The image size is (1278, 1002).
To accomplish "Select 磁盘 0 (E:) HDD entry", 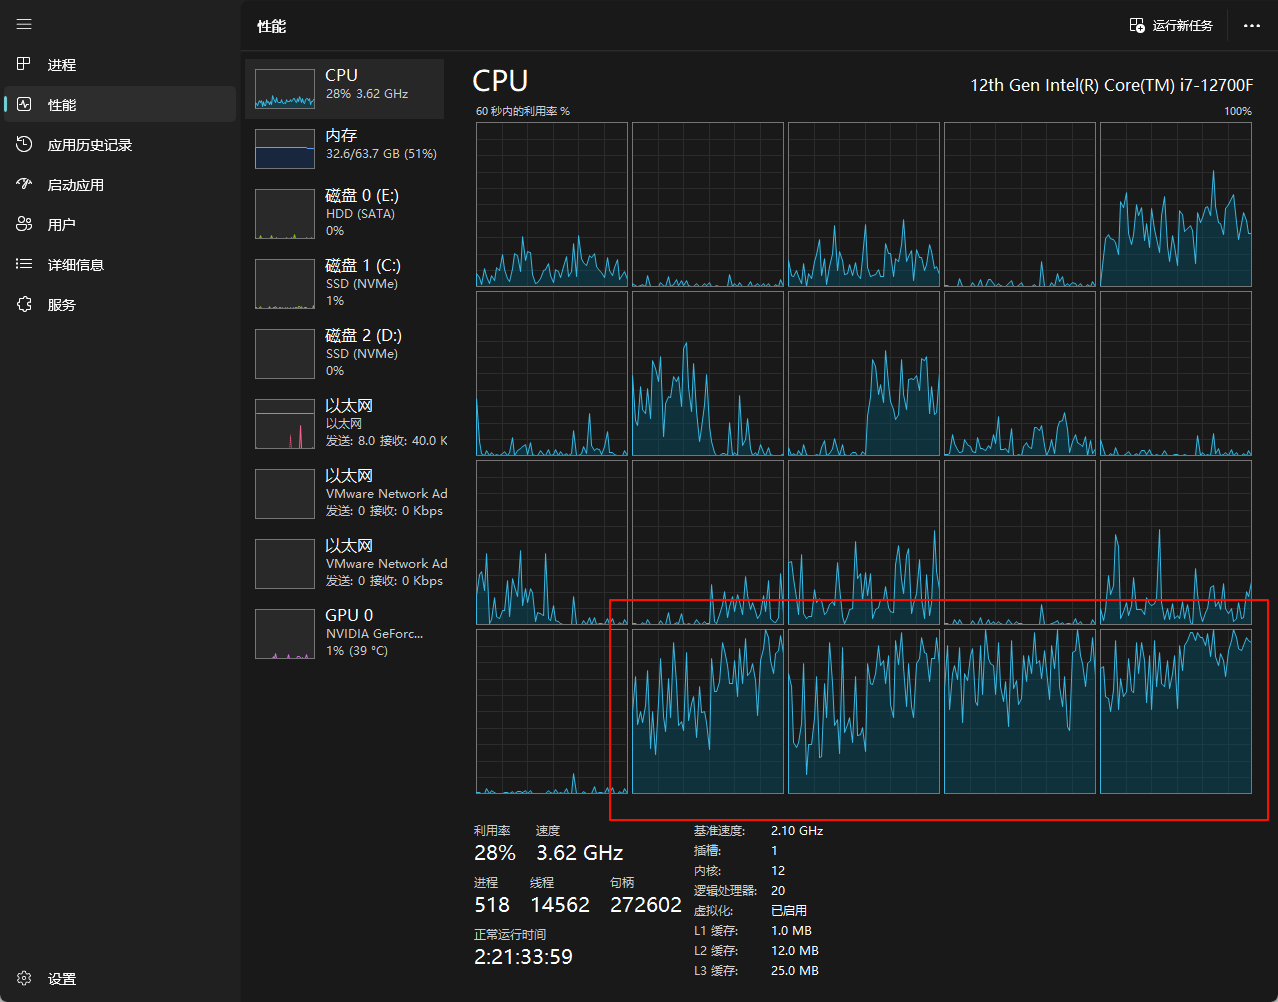I will [x=344, y=214].
